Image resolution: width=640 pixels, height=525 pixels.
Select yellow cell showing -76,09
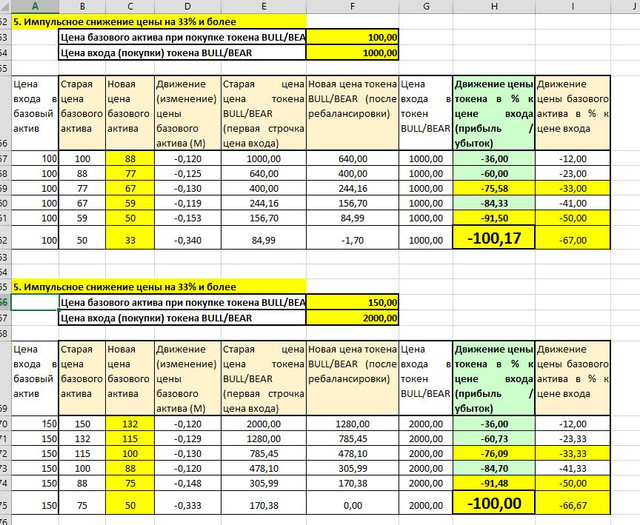494,454
